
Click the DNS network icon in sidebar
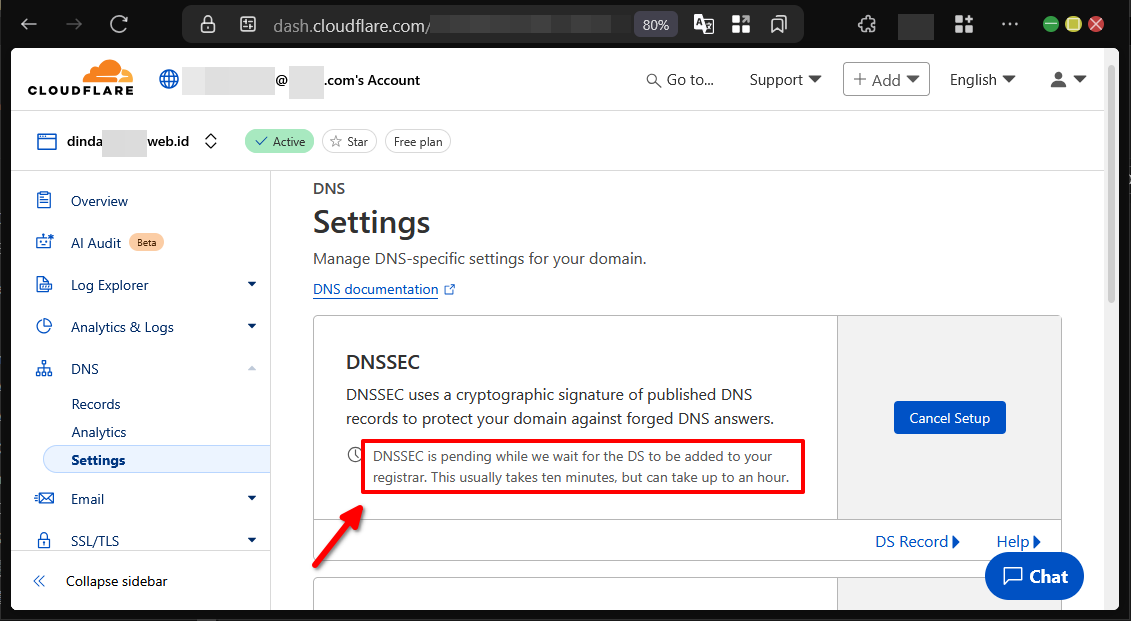pyautogui.click(x=44, y=369)
